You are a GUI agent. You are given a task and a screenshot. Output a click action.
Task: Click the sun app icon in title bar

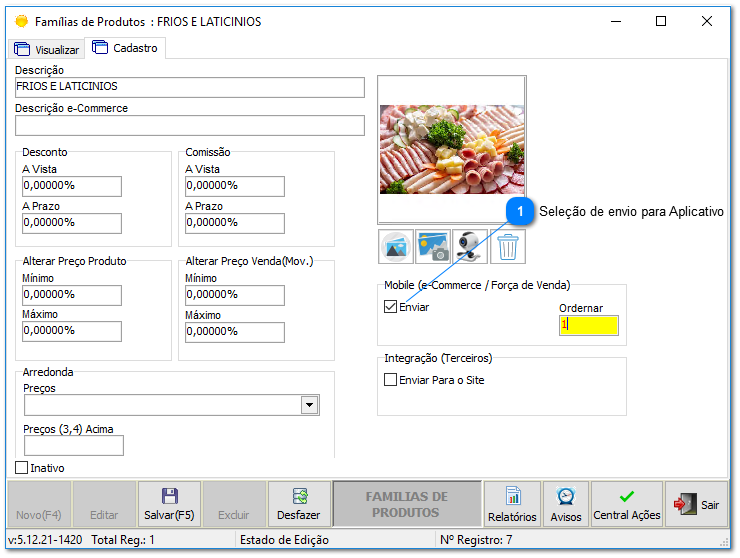[21, 21]
